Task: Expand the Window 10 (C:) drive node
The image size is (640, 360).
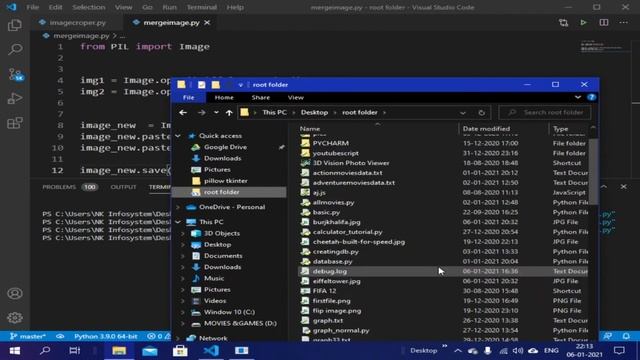Action: coord(183,312)
